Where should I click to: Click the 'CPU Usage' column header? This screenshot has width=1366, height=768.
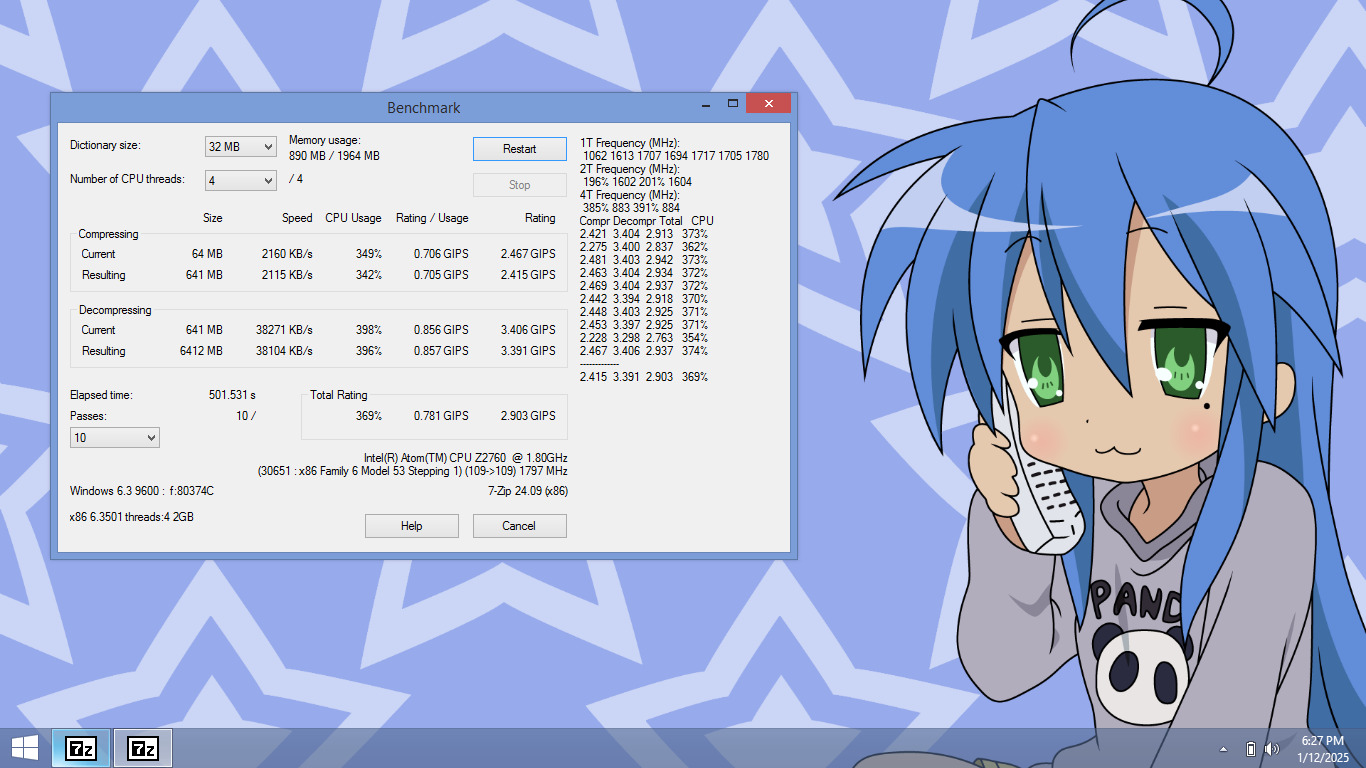pos(353,218)
